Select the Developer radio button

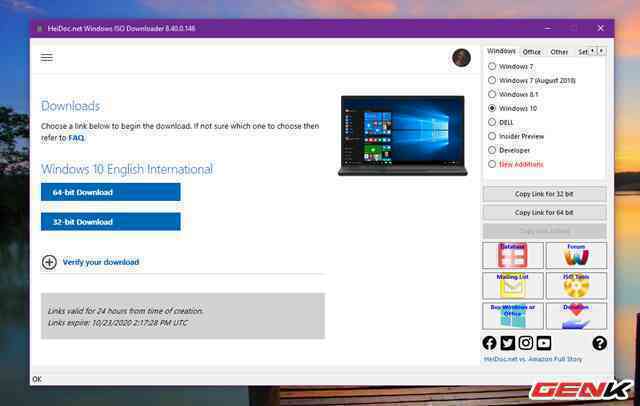(x=492, y=150)
